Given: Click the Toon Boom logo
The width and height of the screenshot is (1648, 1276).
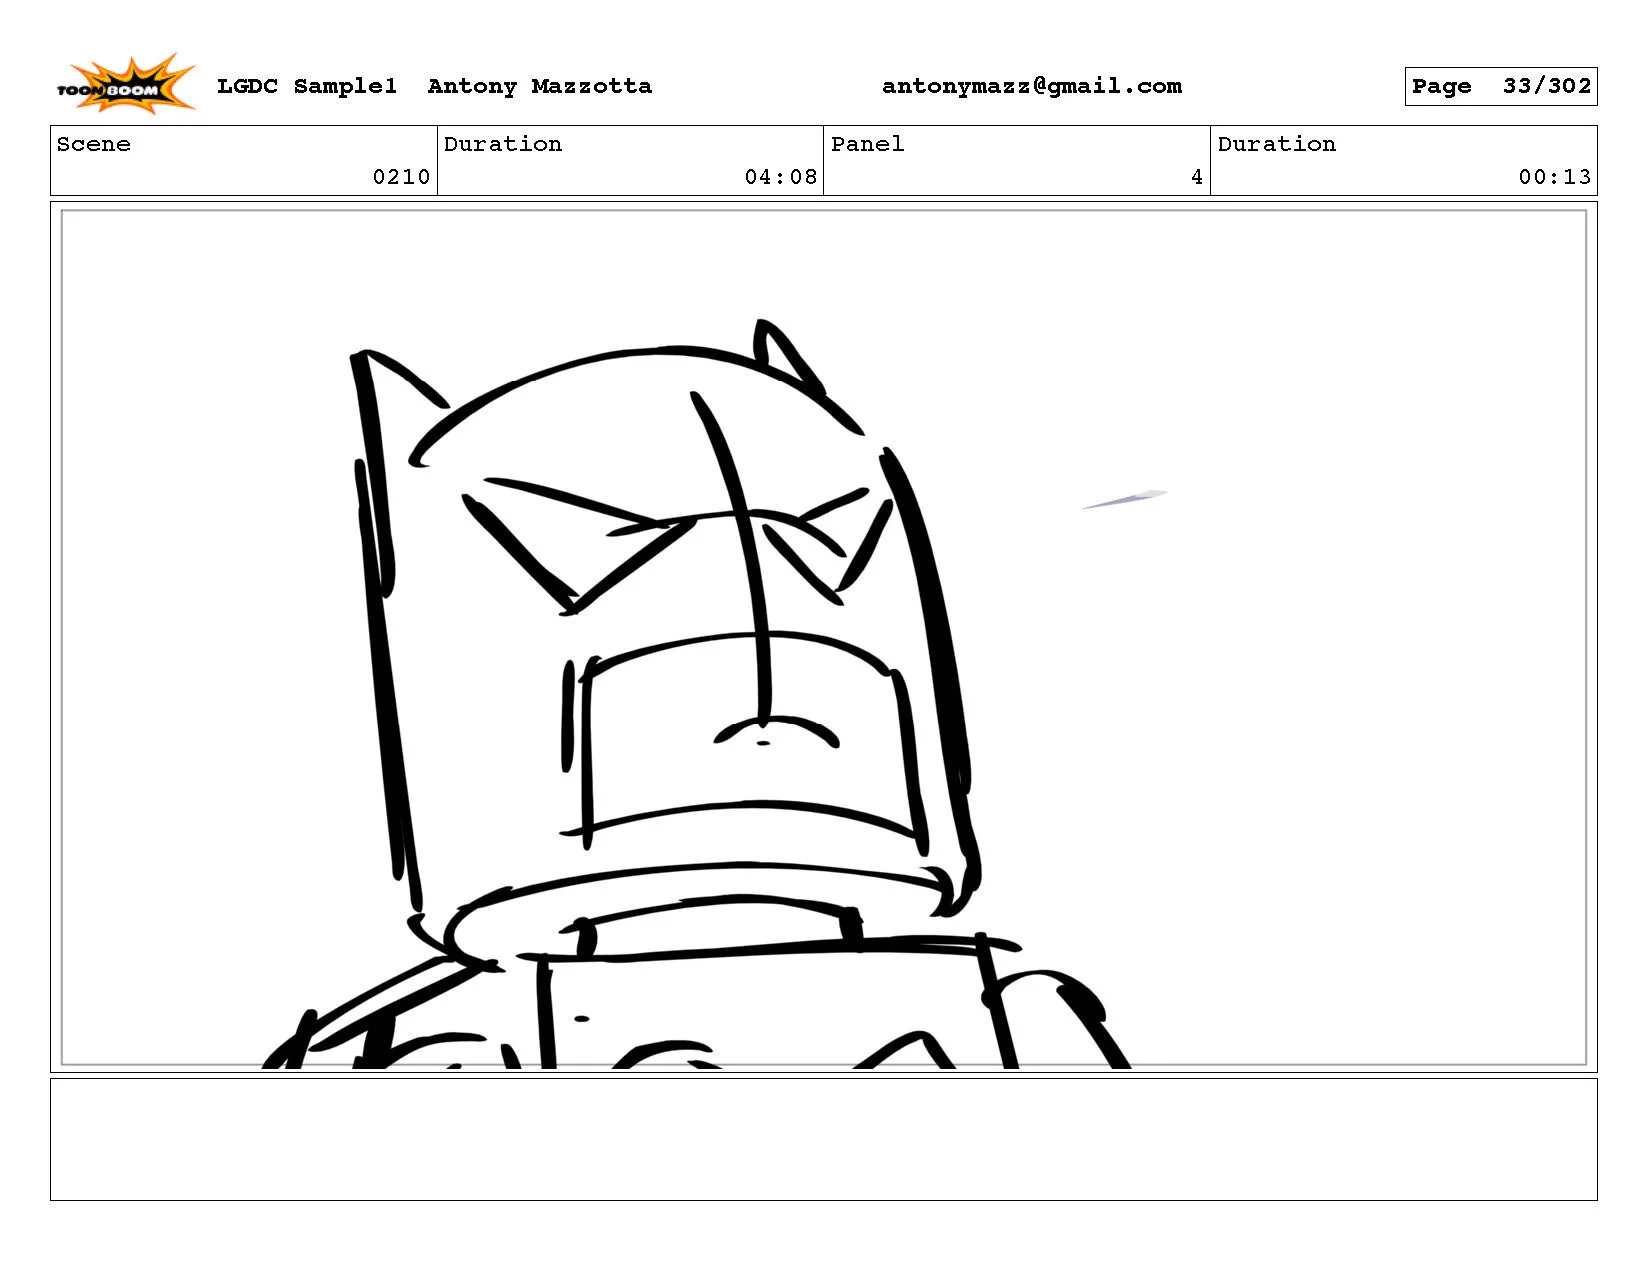Looking at the screenshot, I should [125, 84].
